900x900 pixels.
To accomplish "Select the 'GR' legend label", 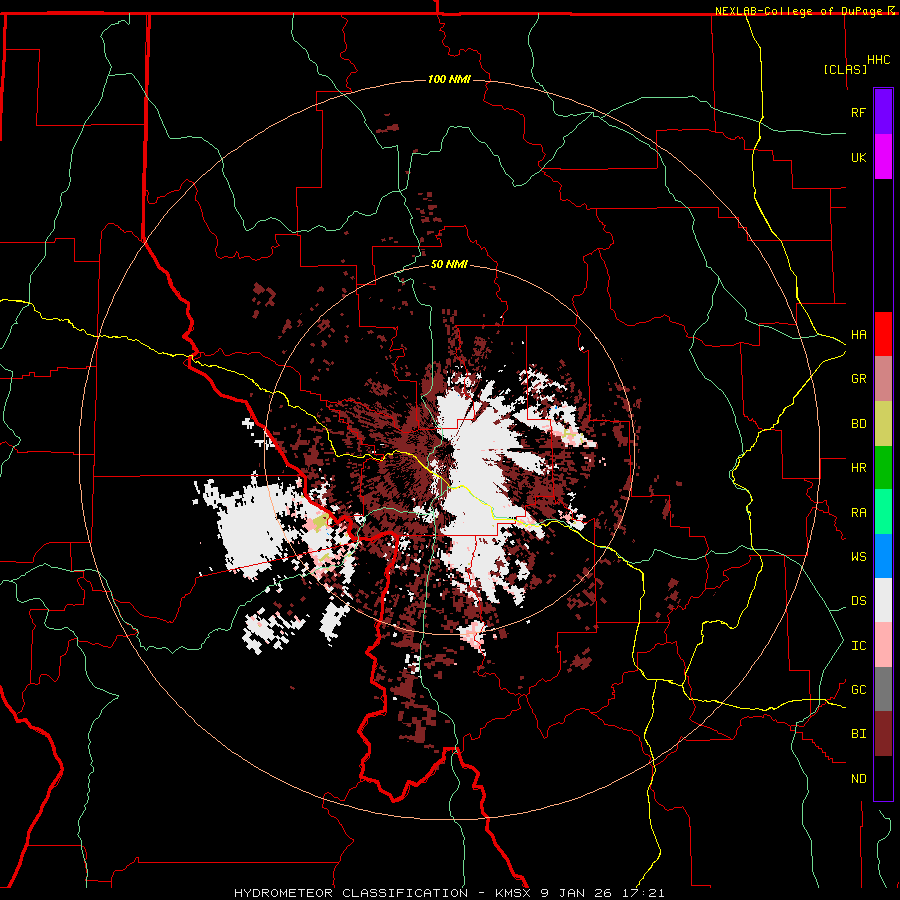I will coord(858,379).
